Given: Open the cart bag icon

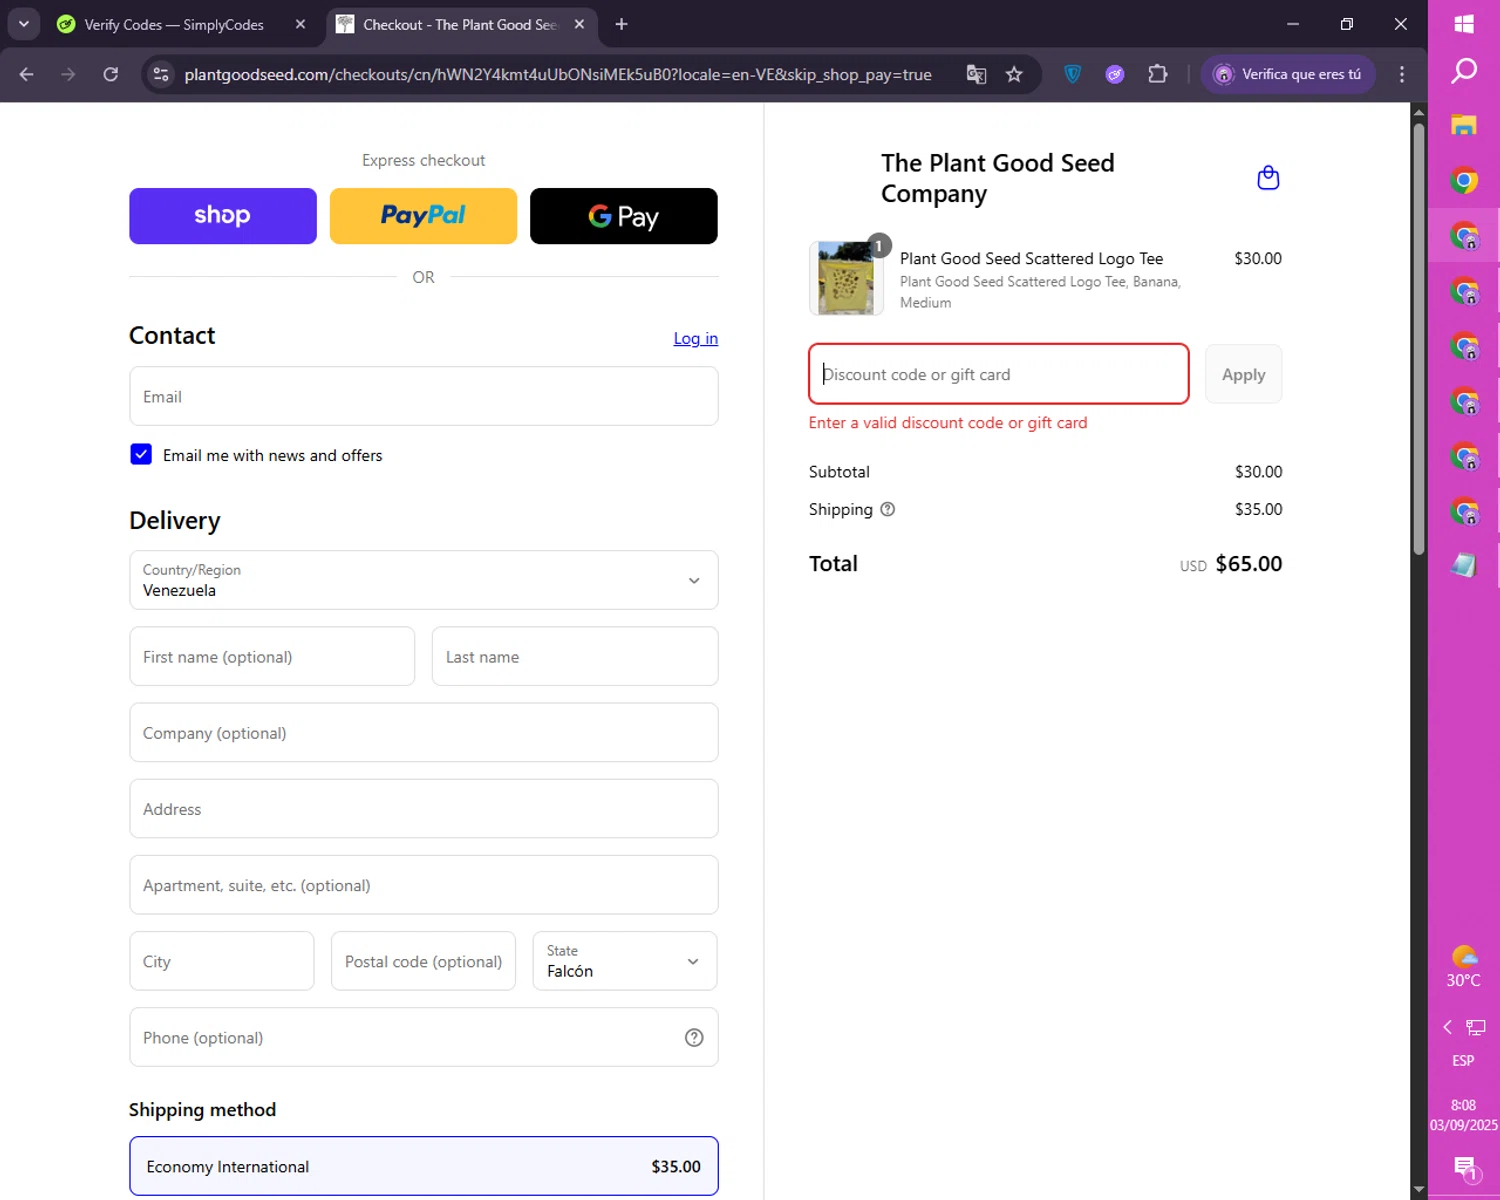Looking at the screenshot, I should point(1268,178).
